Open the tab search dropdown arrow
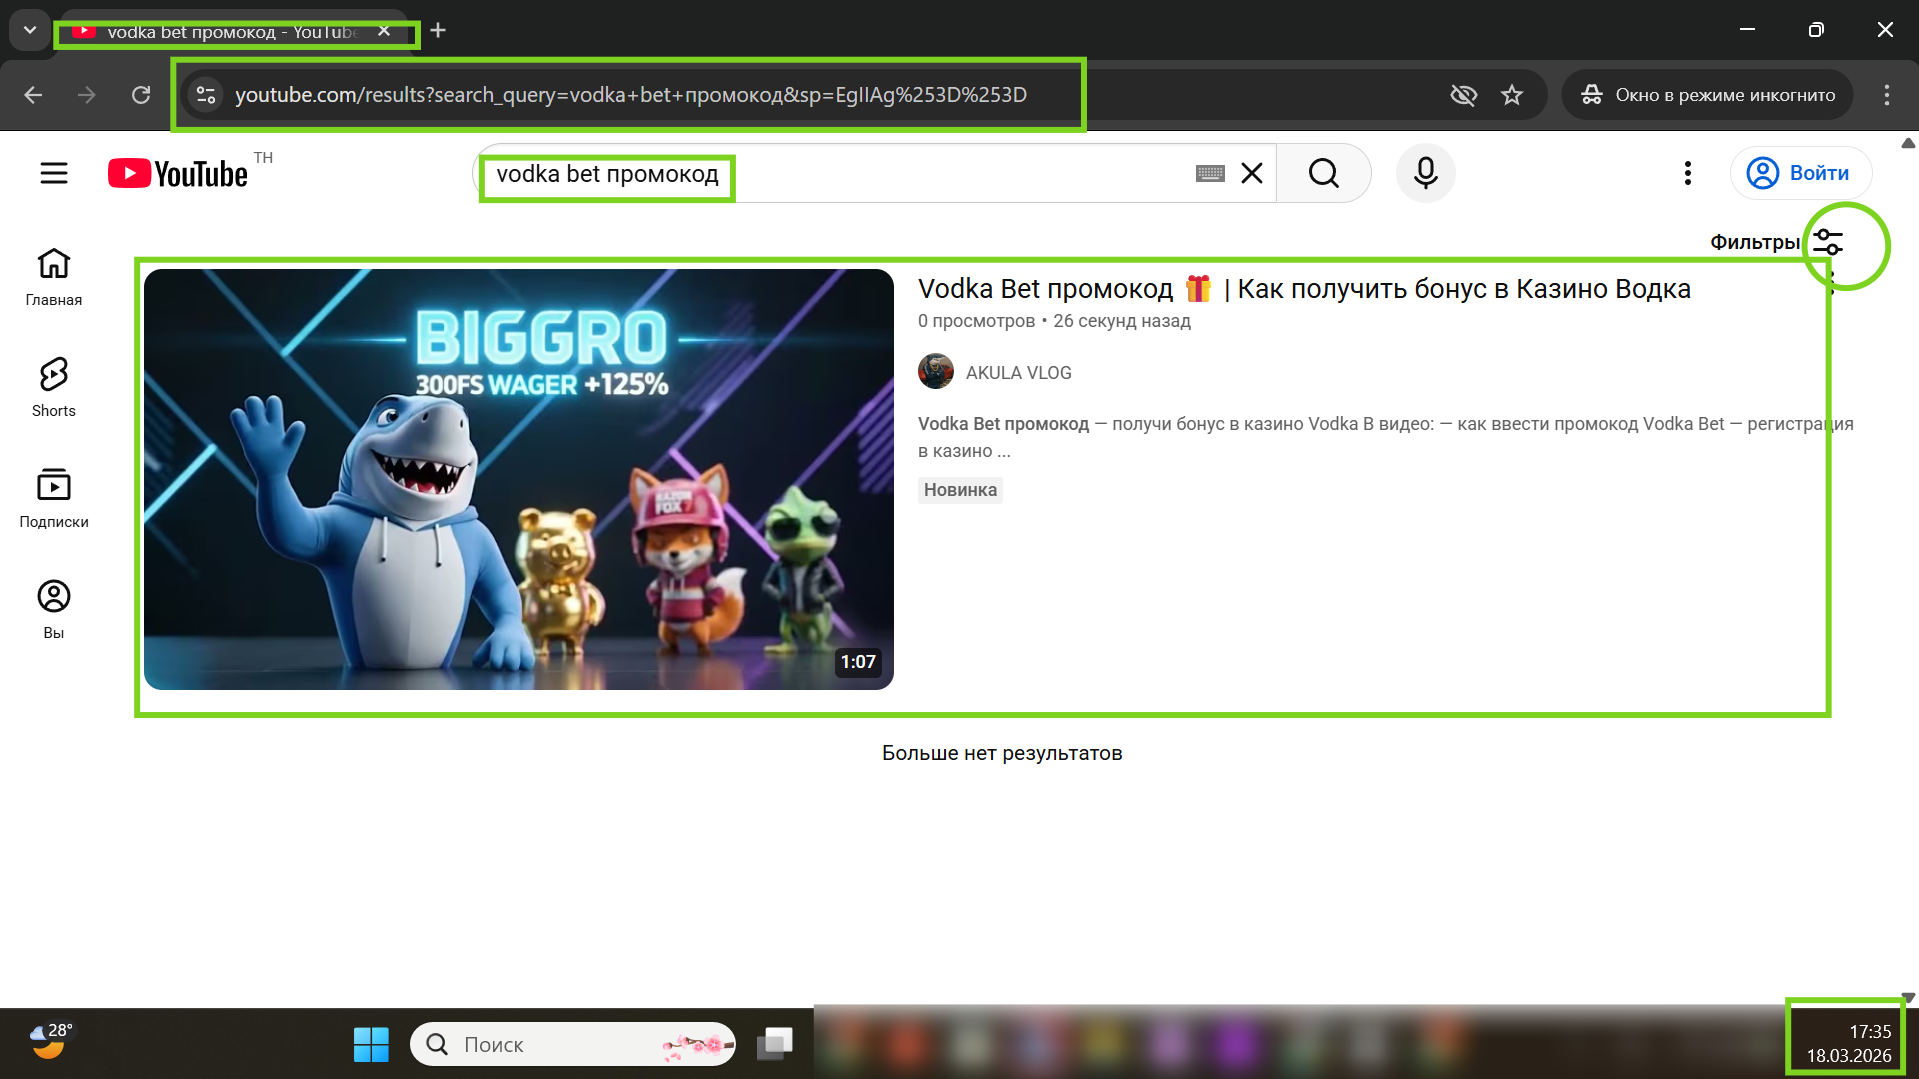1919x1079 pixels. point(30,30)
